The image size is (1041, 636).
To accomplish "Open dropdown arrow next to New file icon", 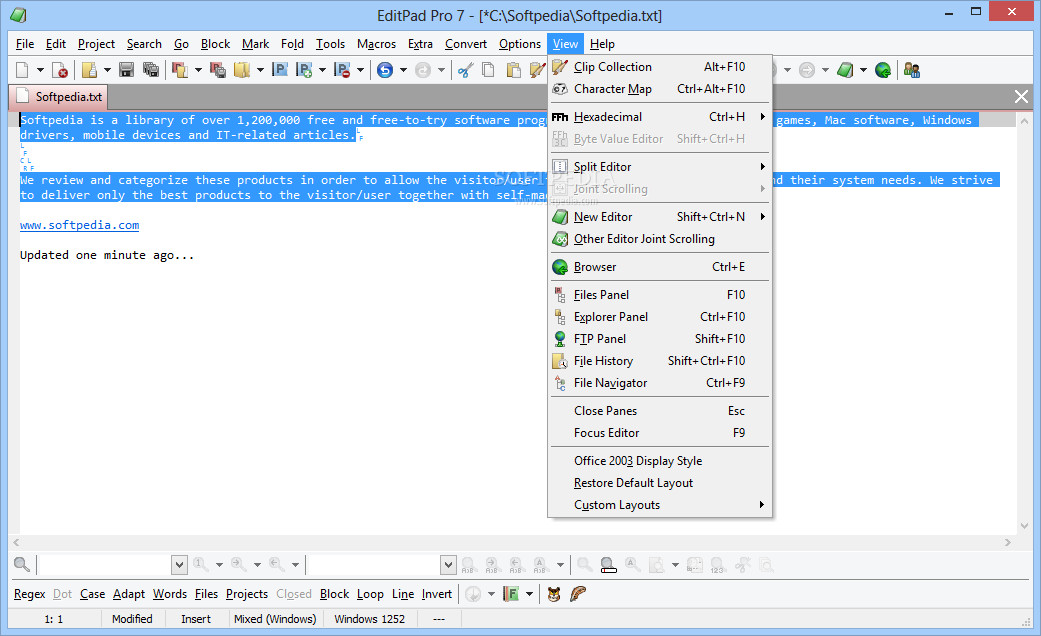I will (40, 70).
